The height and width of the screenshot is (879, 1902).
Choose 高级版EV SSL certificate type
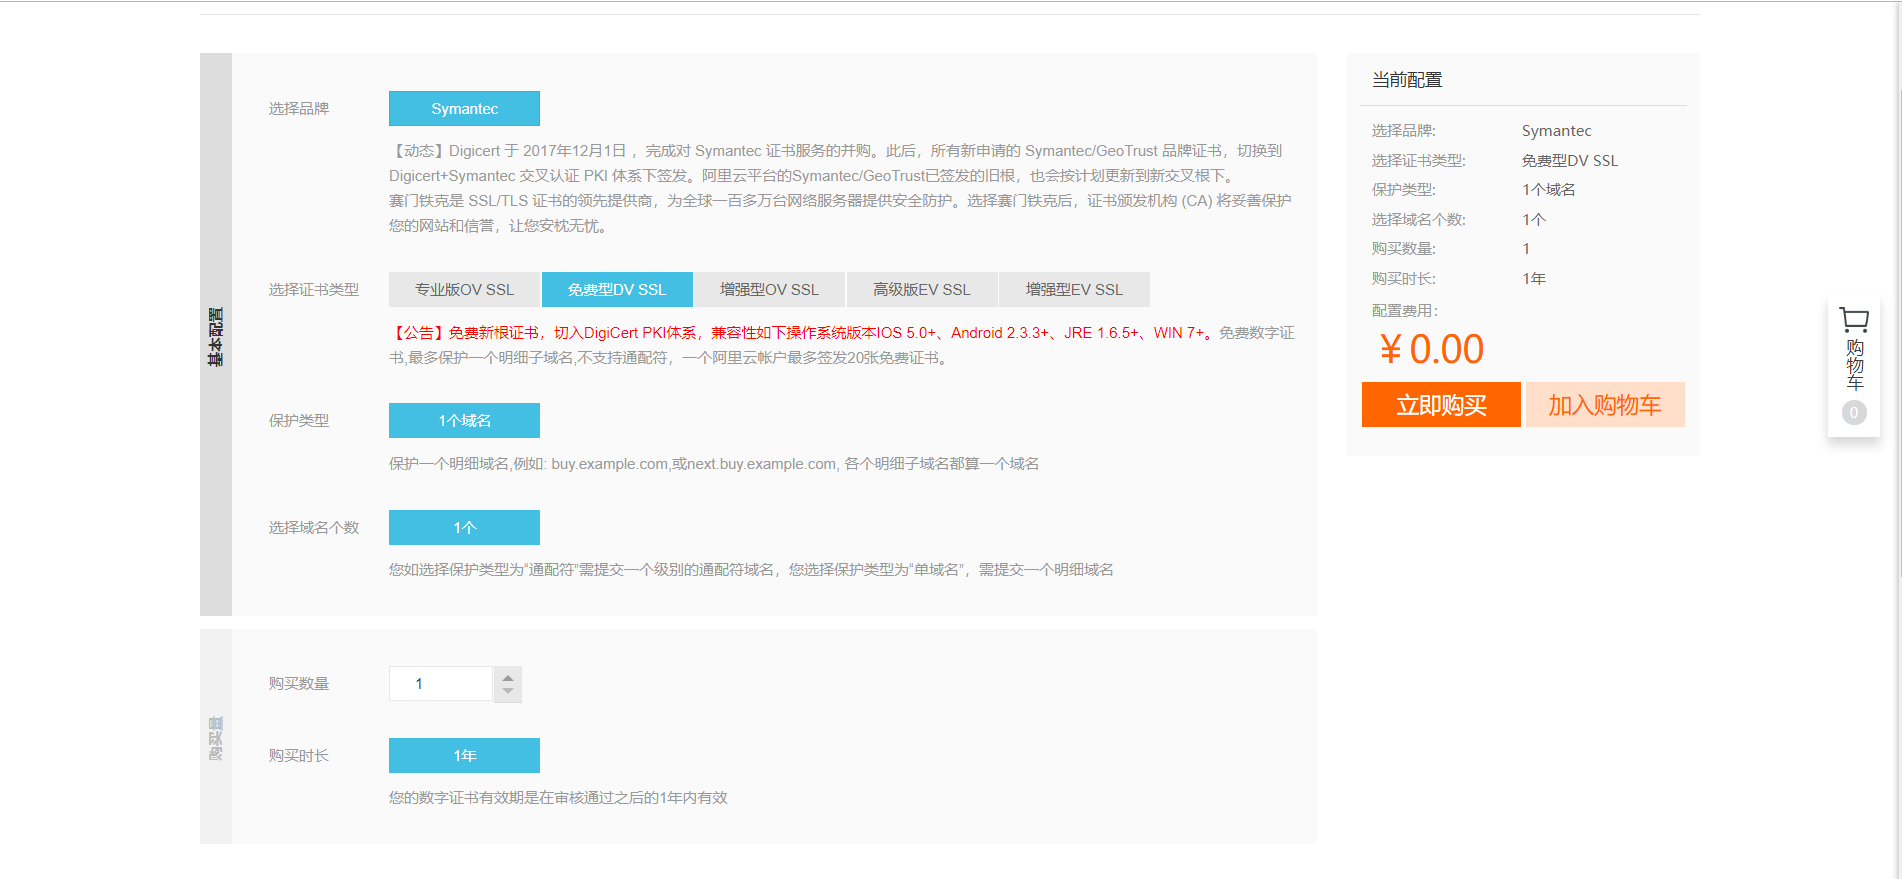tap(922, 289)
